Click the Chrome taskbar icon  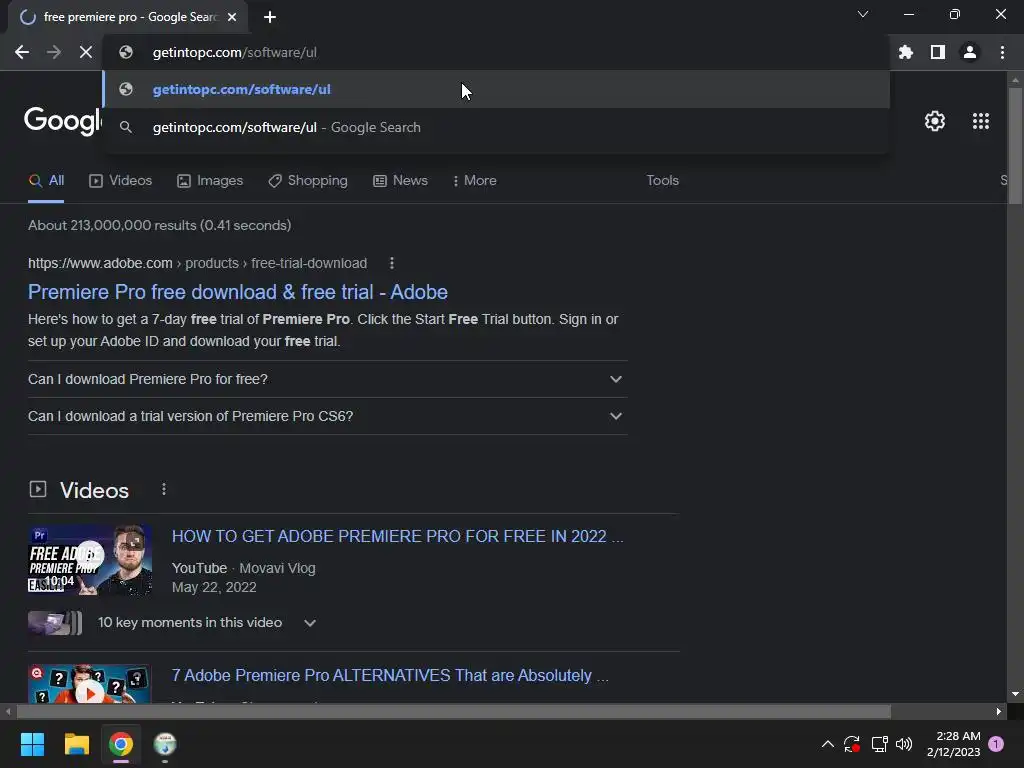point(121,744)
